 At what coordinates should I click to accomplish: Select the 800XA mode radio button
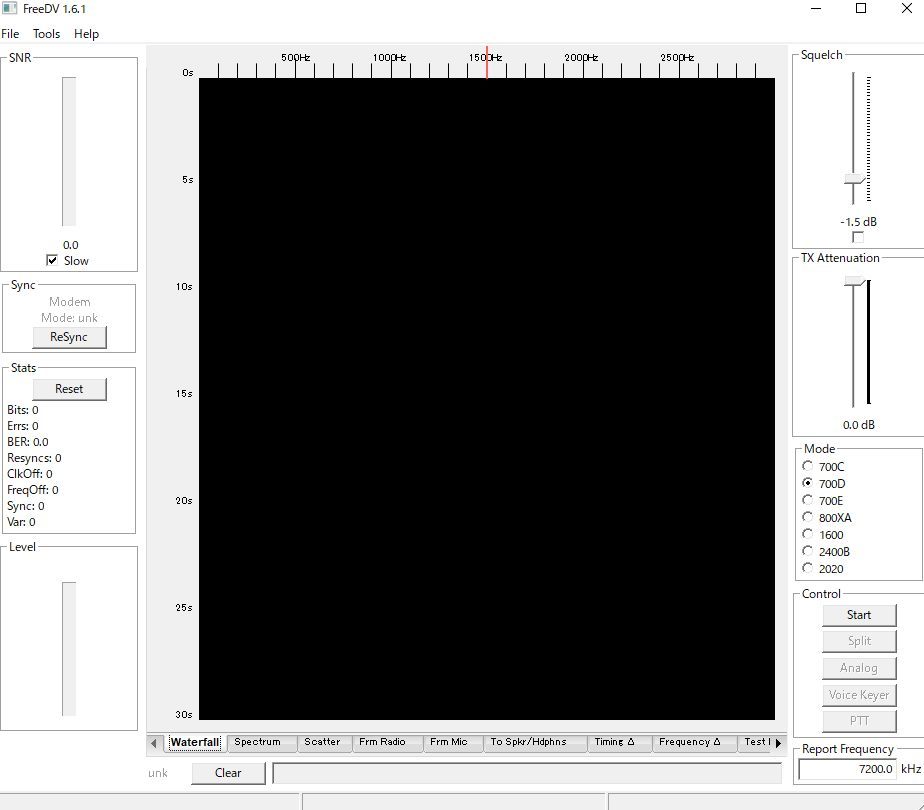(x=808, y=517)
